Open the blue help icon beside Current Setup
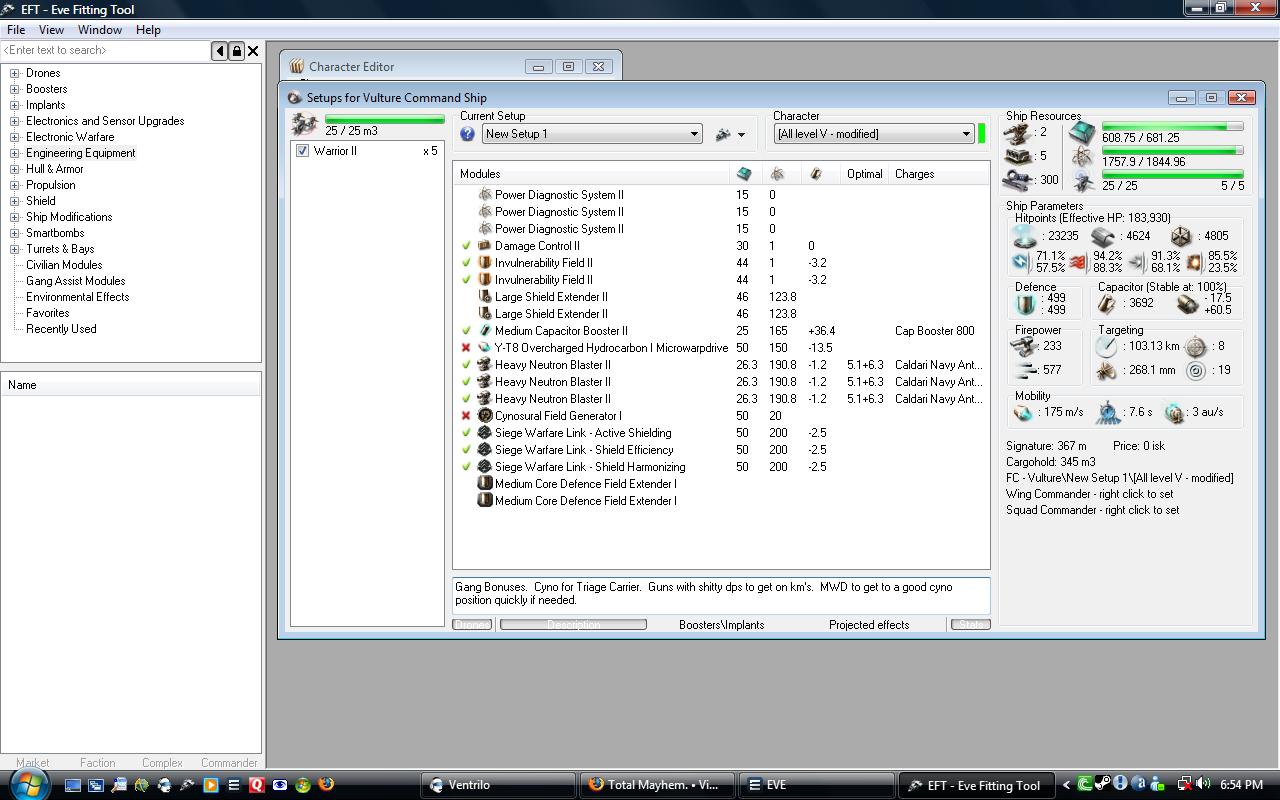 point(467,134)
